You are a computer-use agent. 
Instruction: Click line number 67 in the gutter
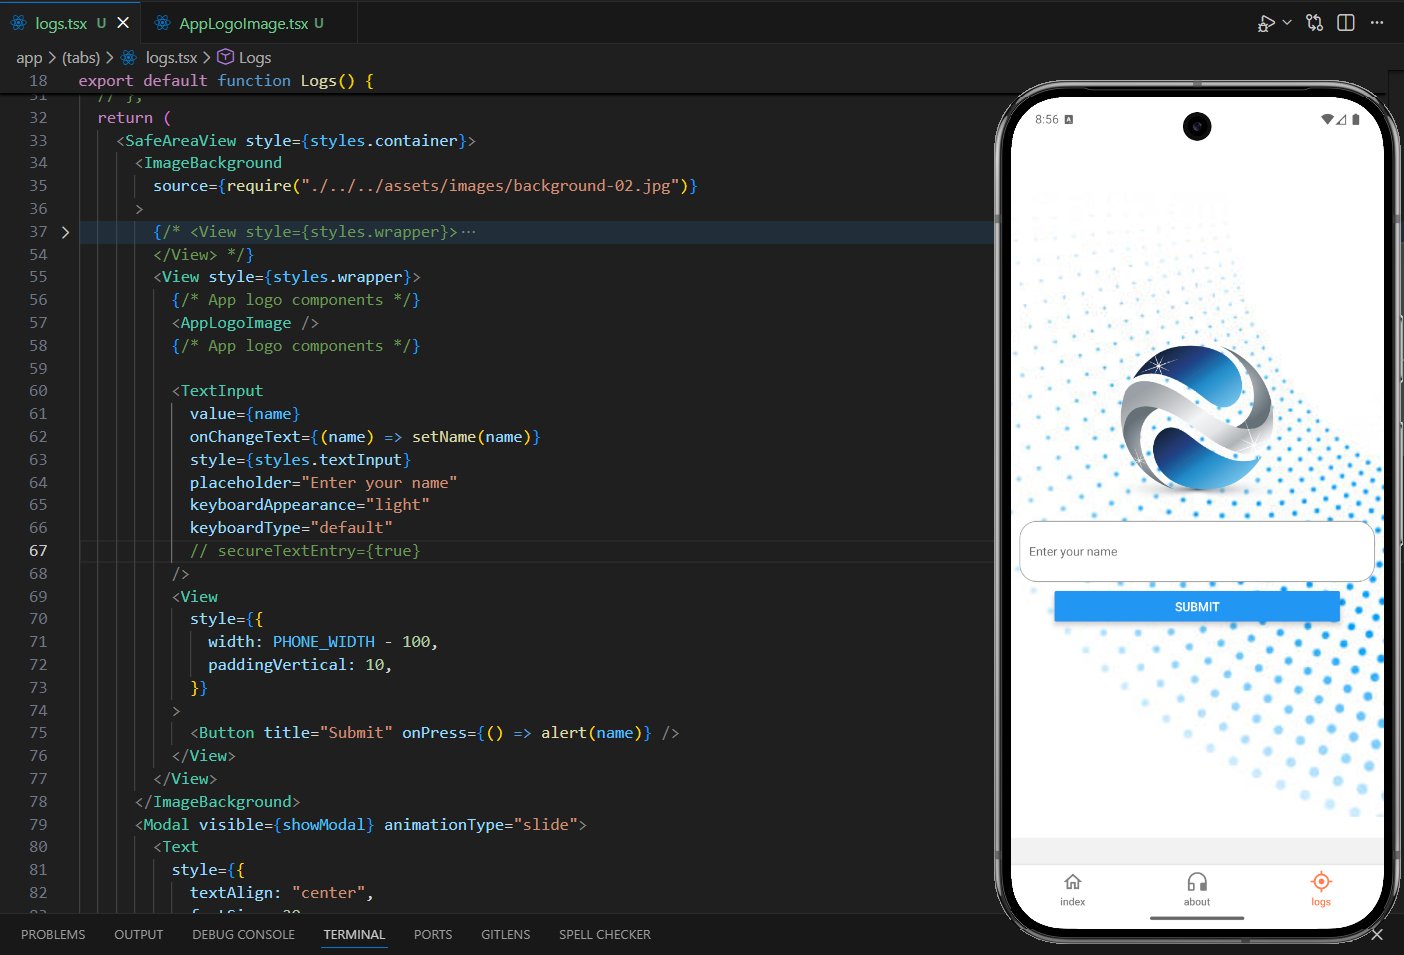point(38,551)
